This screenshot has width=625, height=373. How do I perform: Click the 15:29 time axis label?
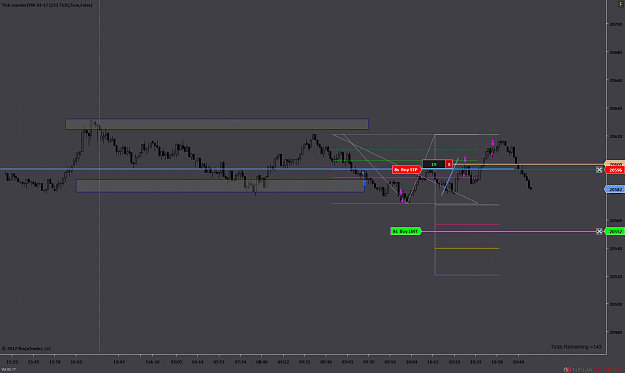click(12, 362)
